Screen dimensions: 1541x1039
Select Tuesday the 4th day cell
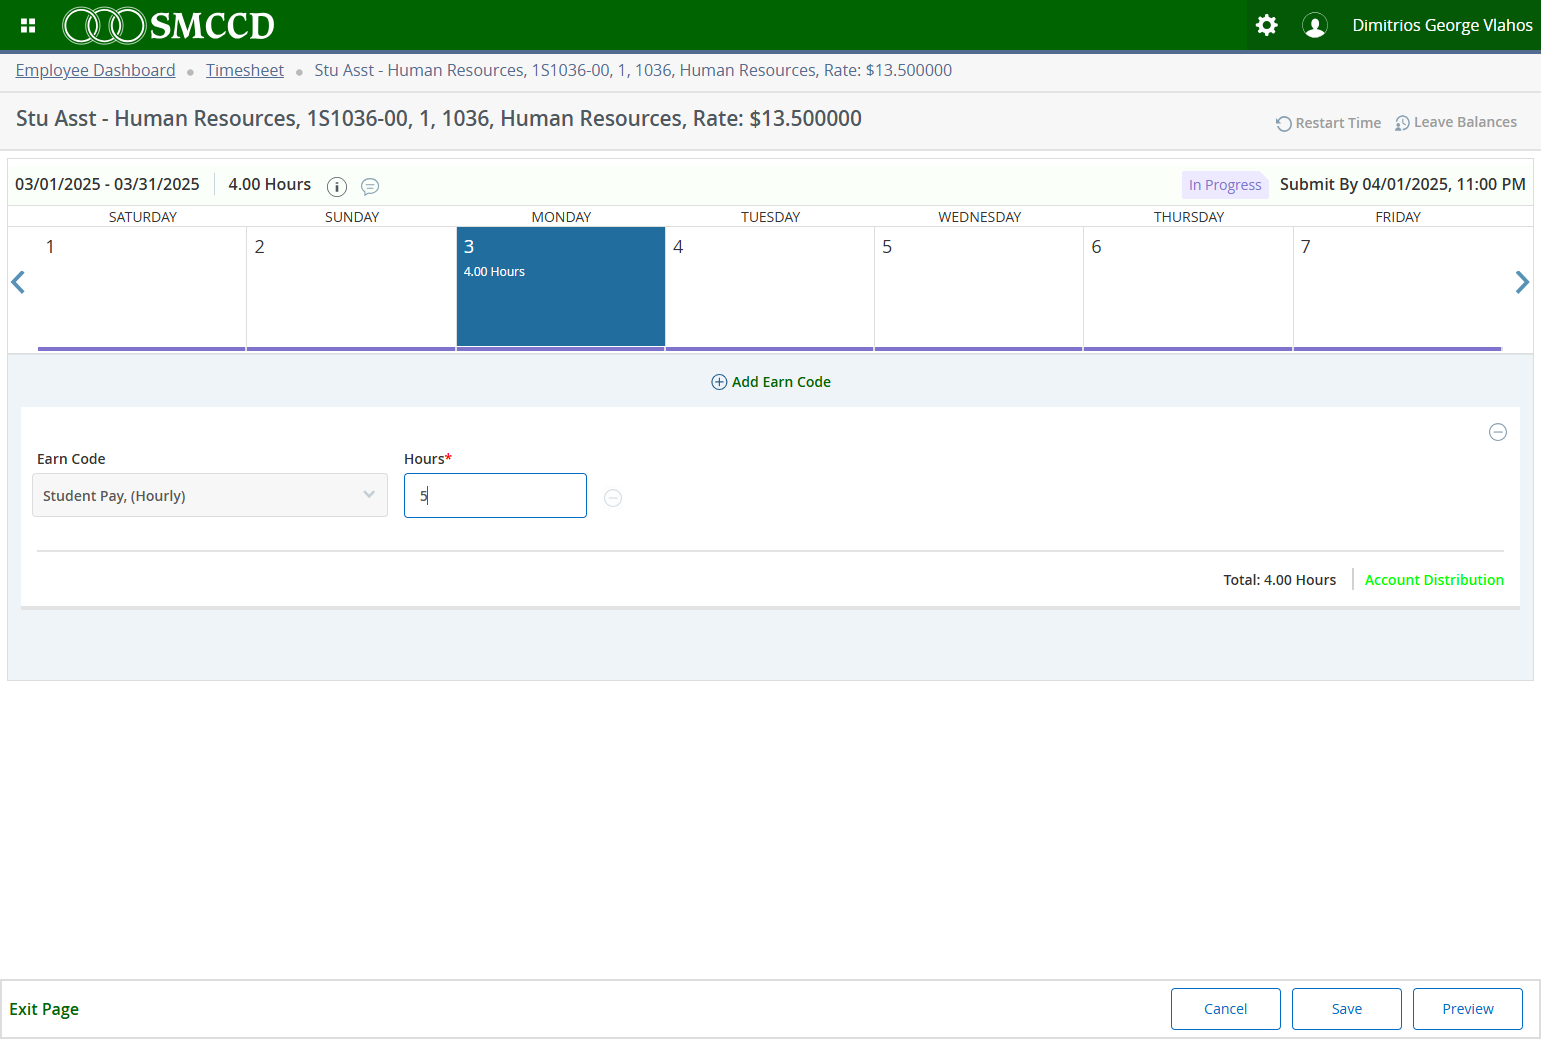point(770,288)
